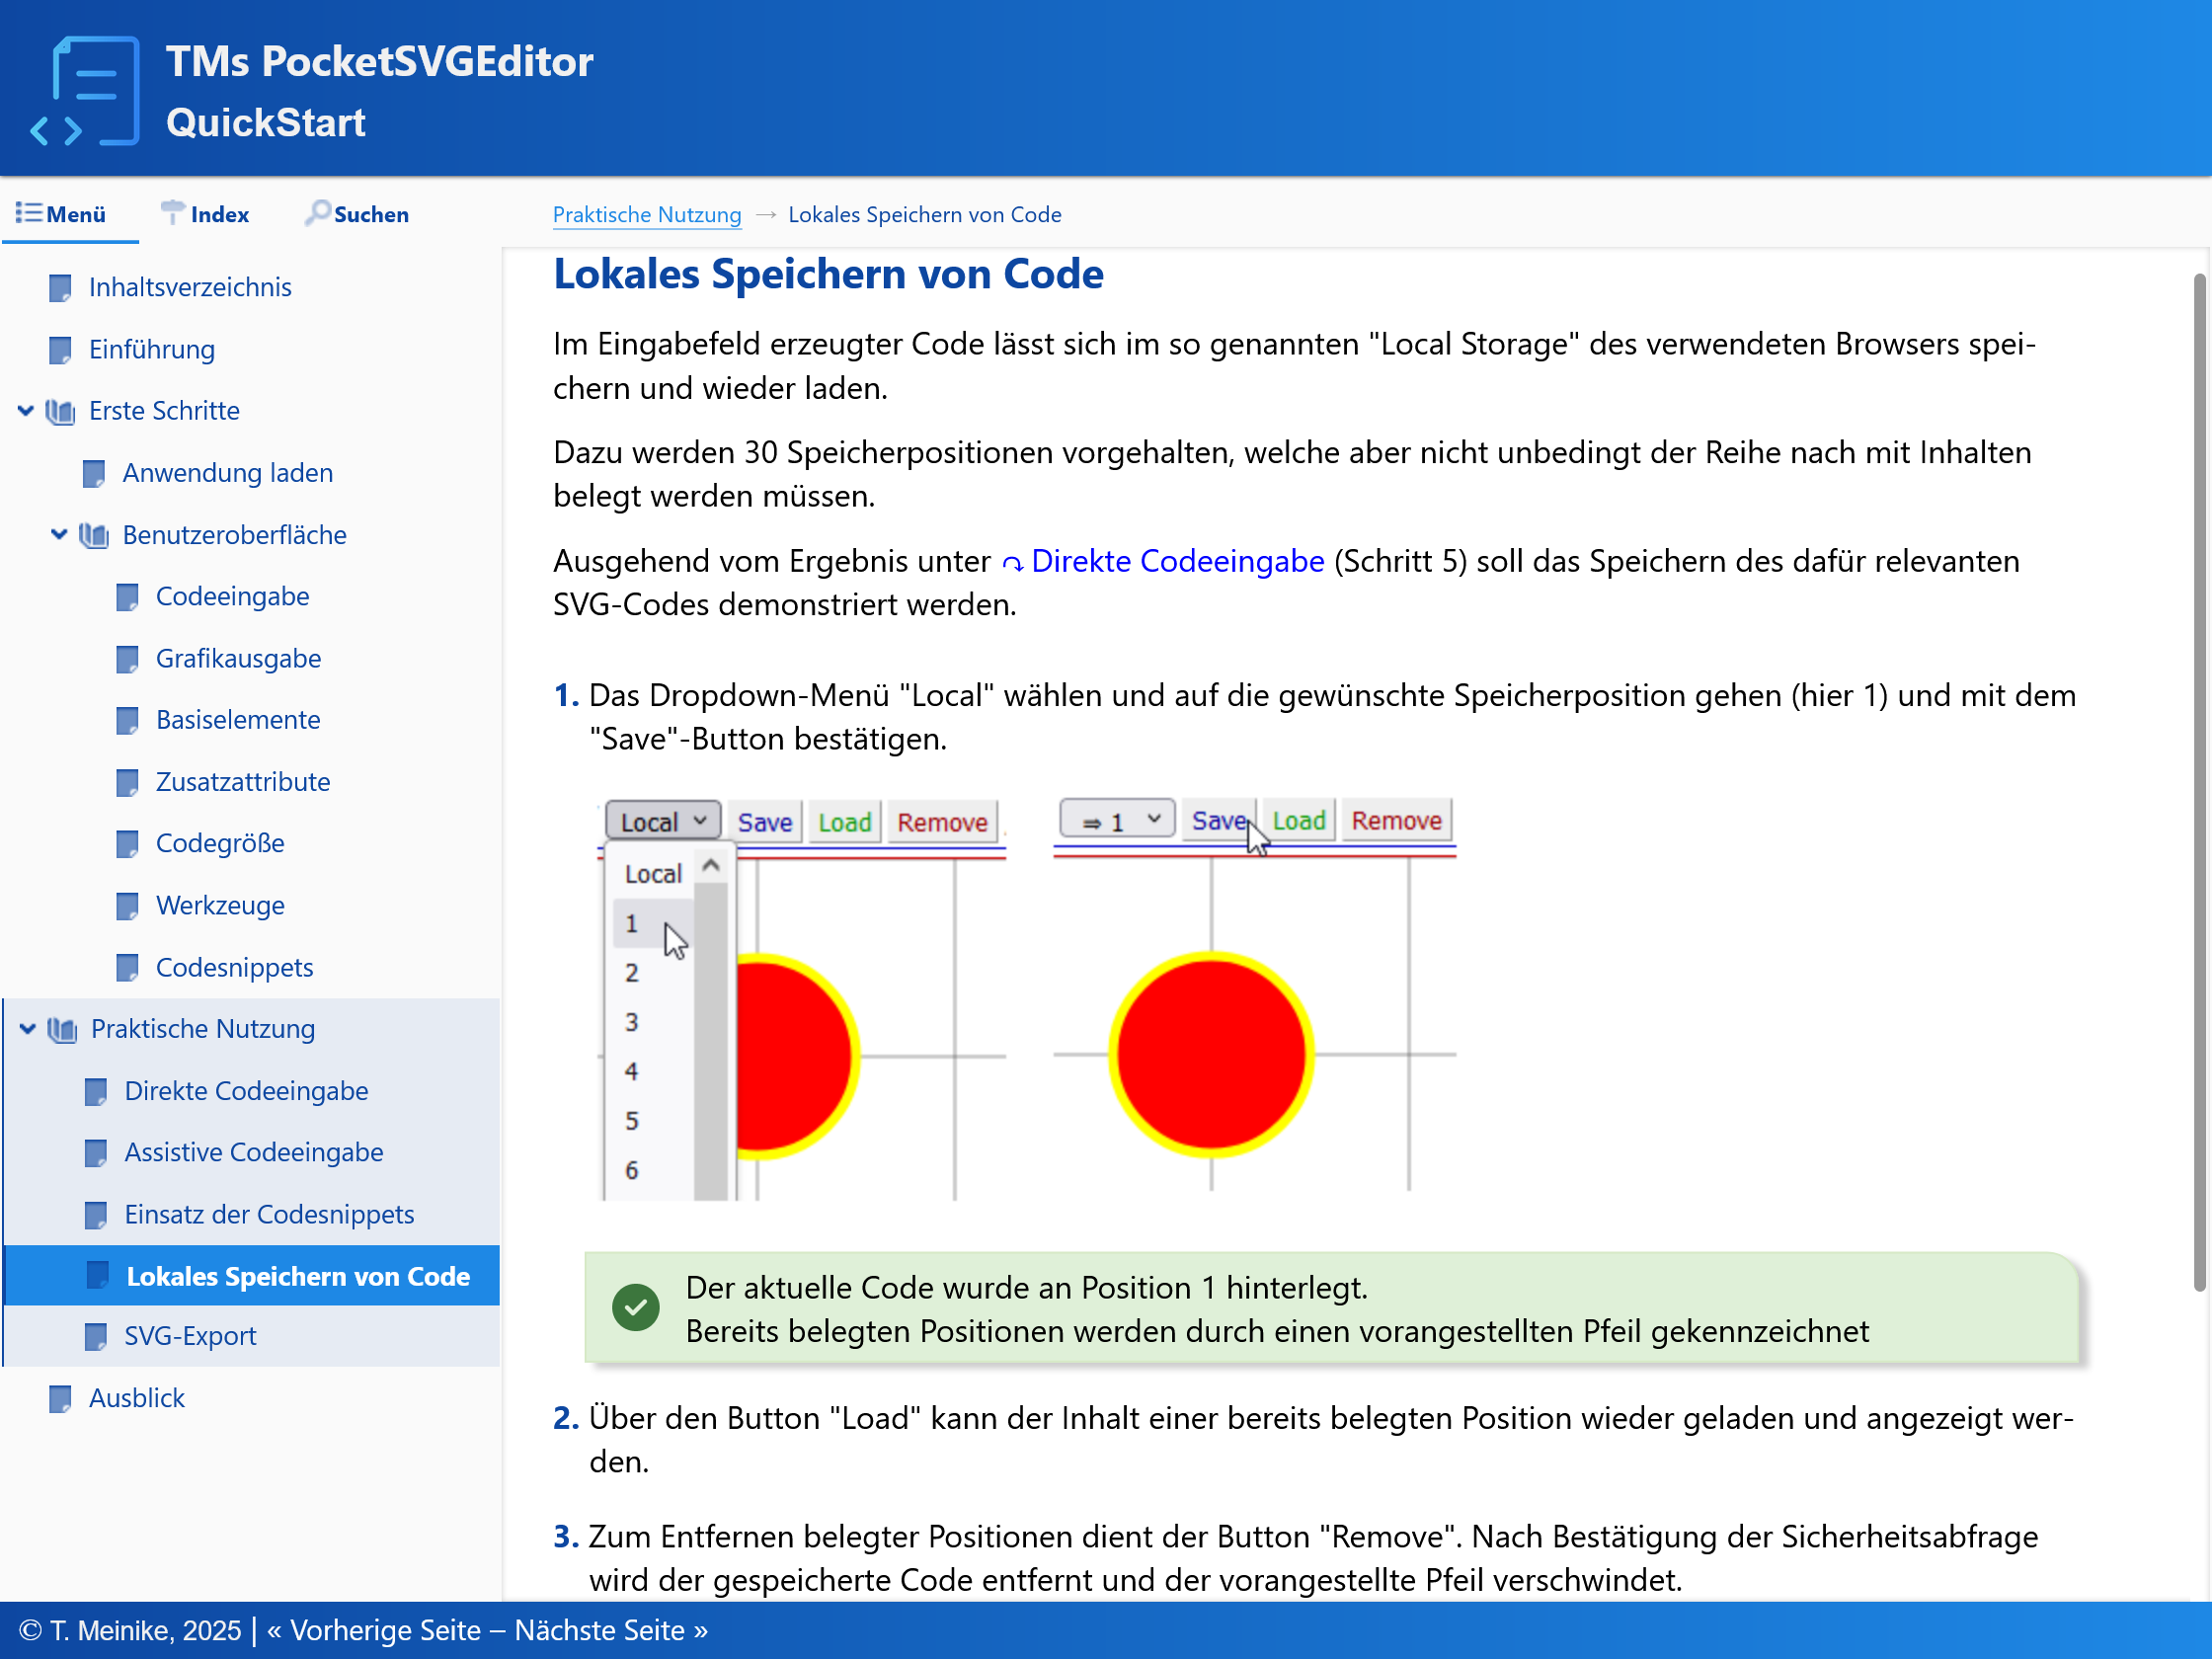This screenshot has height=1659, width=2212.
Task: Click the page icon beside Lokales Speichern von Code
Action: pos(97,1275)
